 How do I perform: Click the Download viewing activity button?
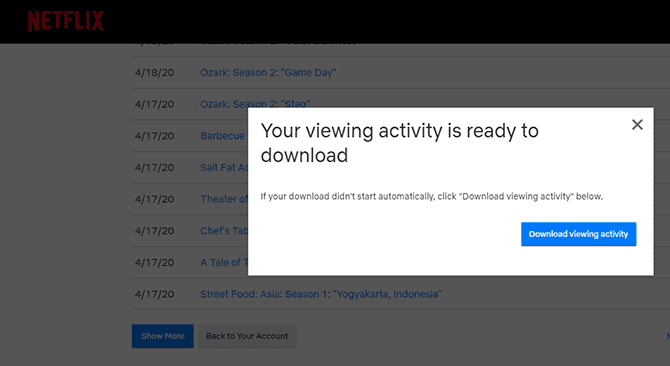(579, 234)
